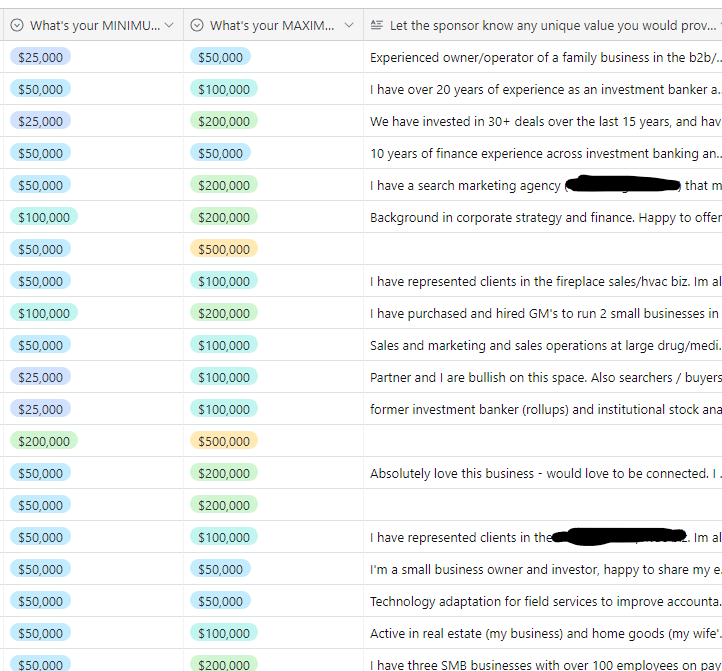Open the MINIMUM column header dropdown chevron

click(169, 25)
